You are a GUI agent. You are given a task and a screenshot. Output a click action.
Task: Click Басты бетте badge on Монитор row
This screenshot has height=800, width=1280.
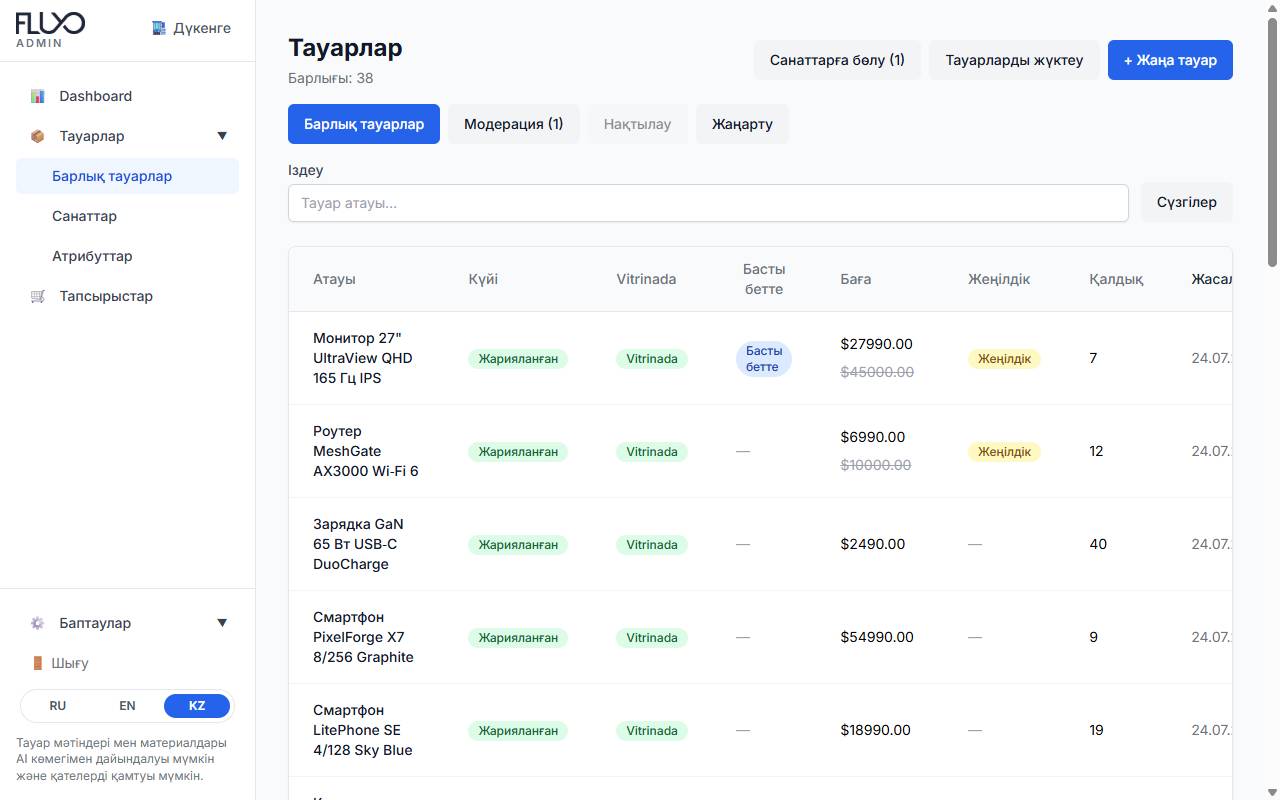pyautogui.click(x=764, y=359)
